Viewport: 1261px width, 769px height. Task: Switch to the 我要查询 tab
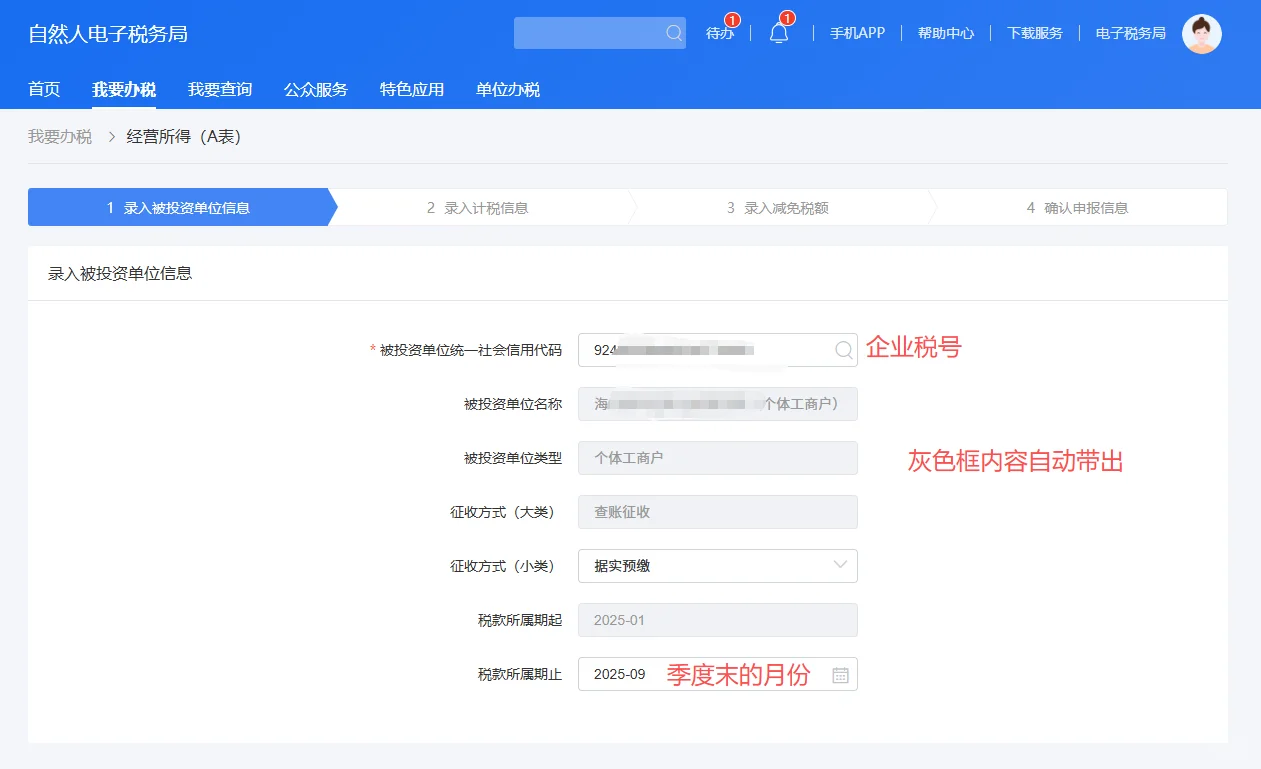point(220,89)
